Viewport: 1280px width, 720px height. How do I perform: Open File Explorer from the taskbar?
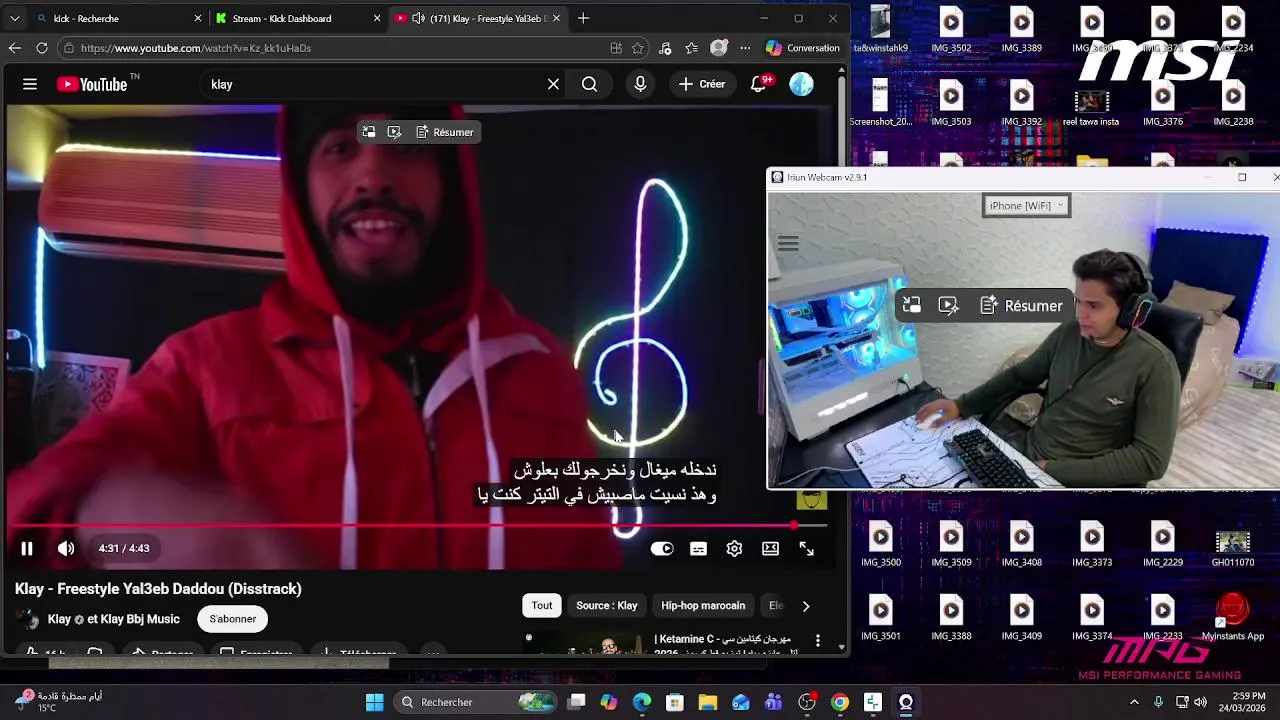707,702
